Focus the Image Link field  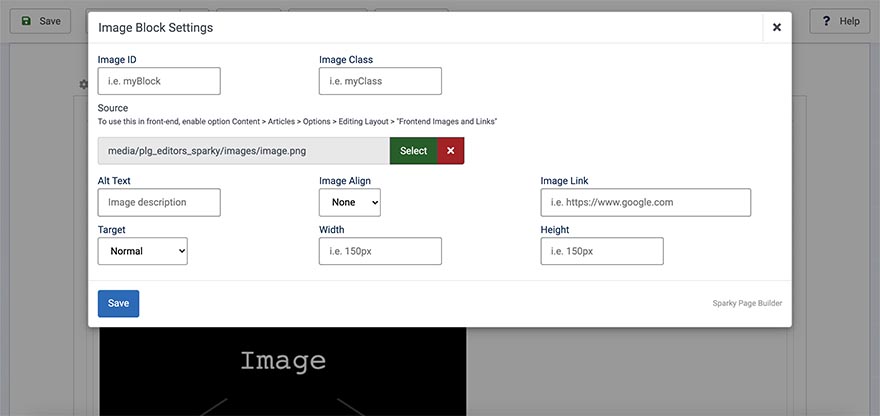click(645, 202)
